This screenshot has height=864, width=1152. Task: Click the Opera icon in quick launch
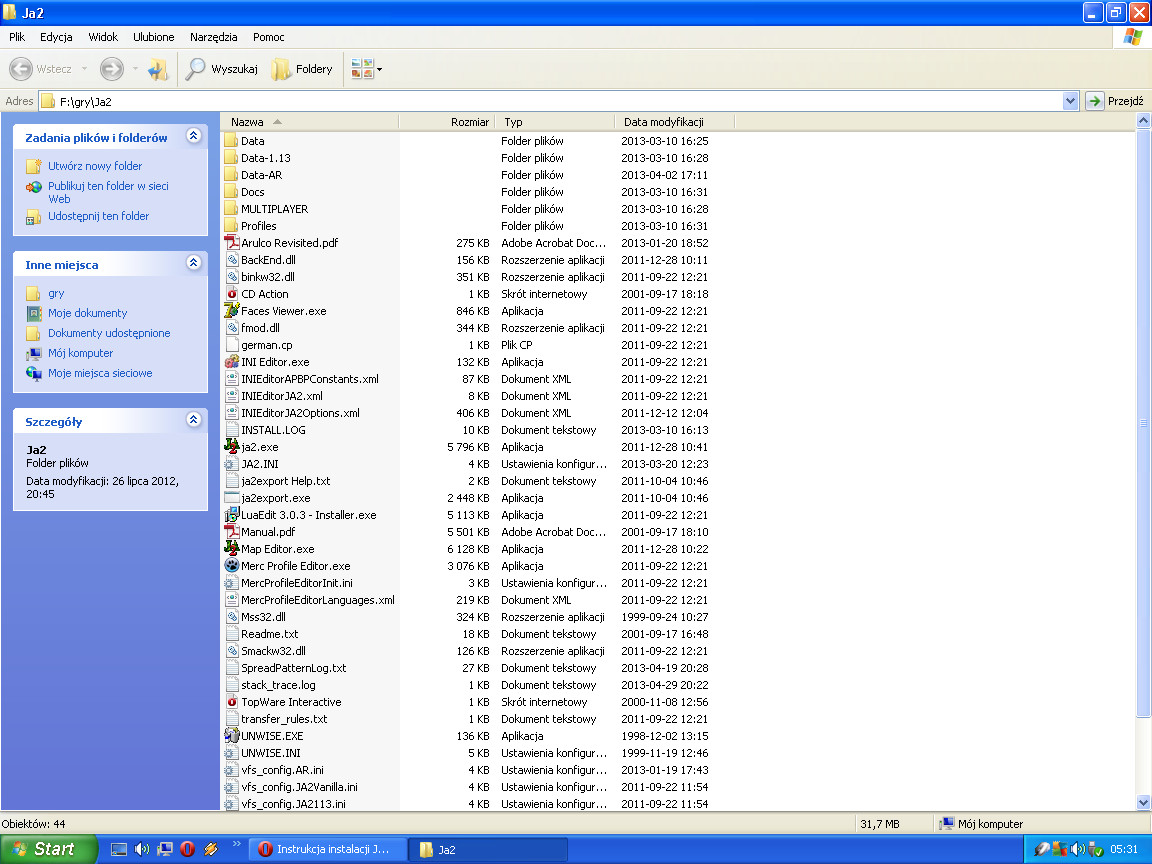tap(187, 849)
